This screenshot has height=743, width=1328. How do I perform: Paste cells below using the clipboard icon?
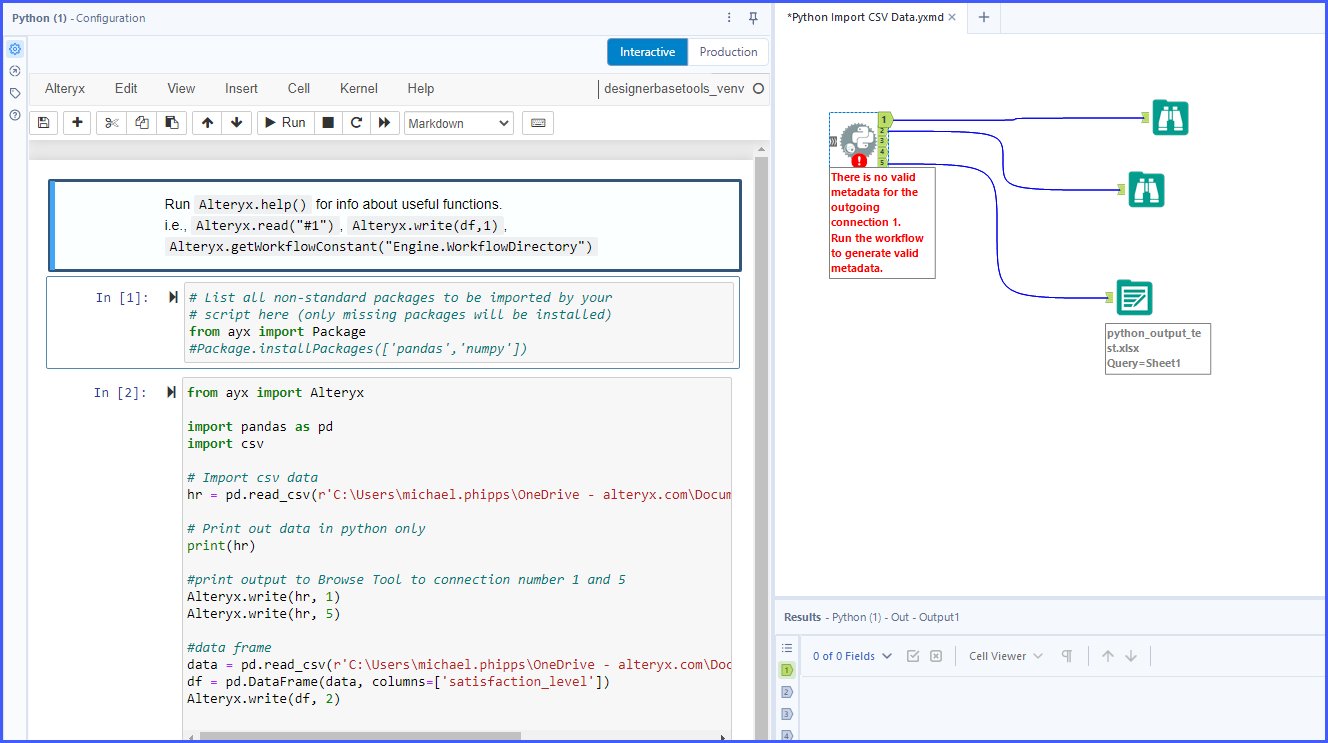(172, 123)
